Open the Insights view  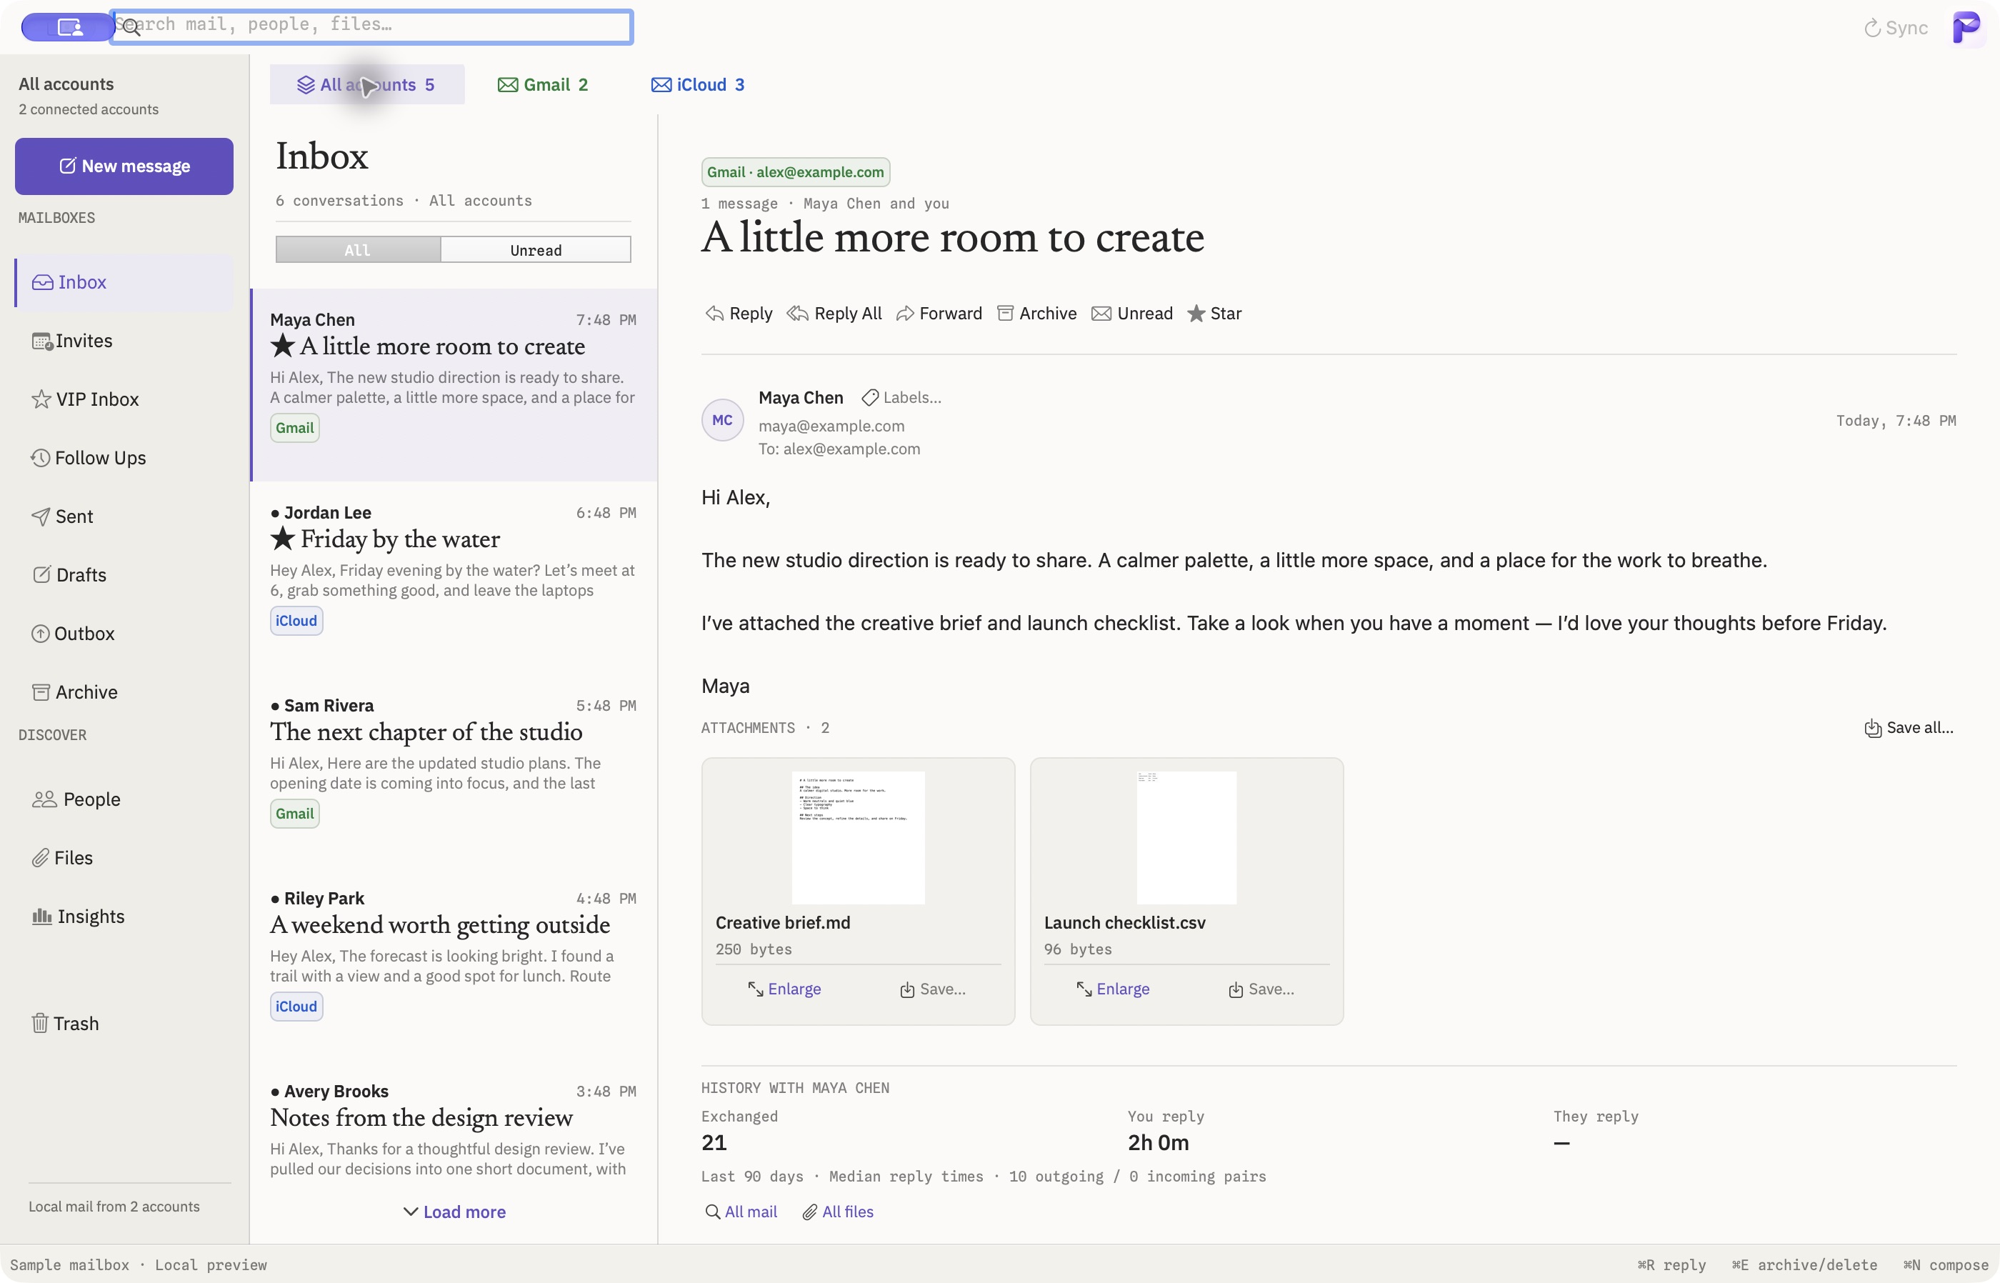tap(124, 916)
